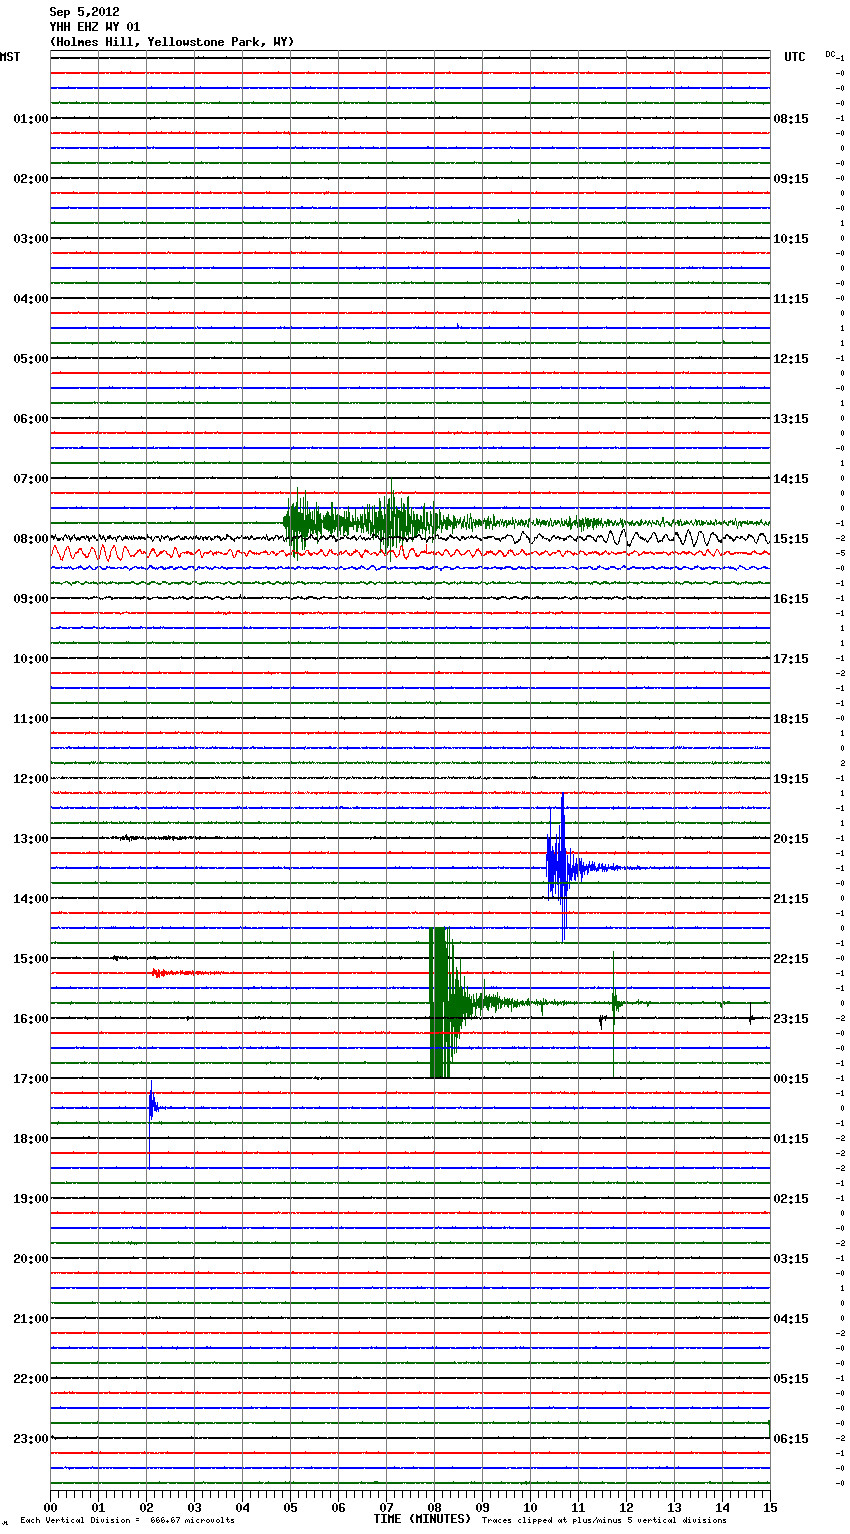Click the MST '21:00' time label

31,1319
